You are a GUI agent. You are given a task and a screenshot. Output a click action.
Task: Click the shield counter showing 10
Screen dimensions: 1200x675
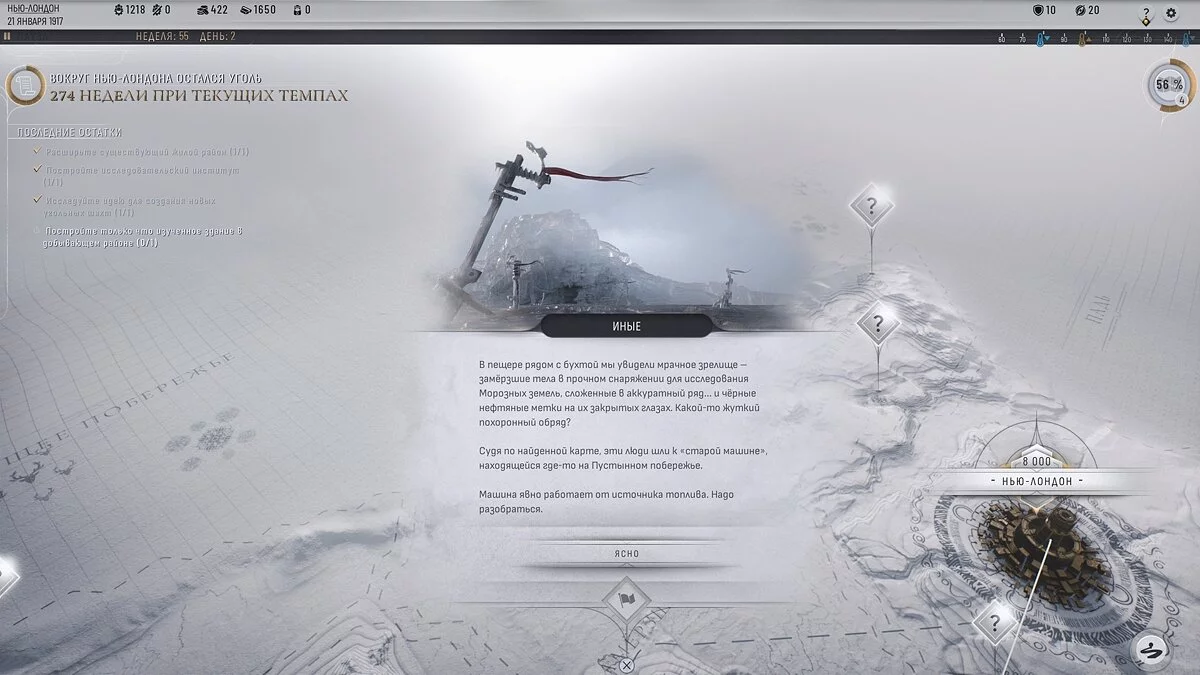point(1044,10)
